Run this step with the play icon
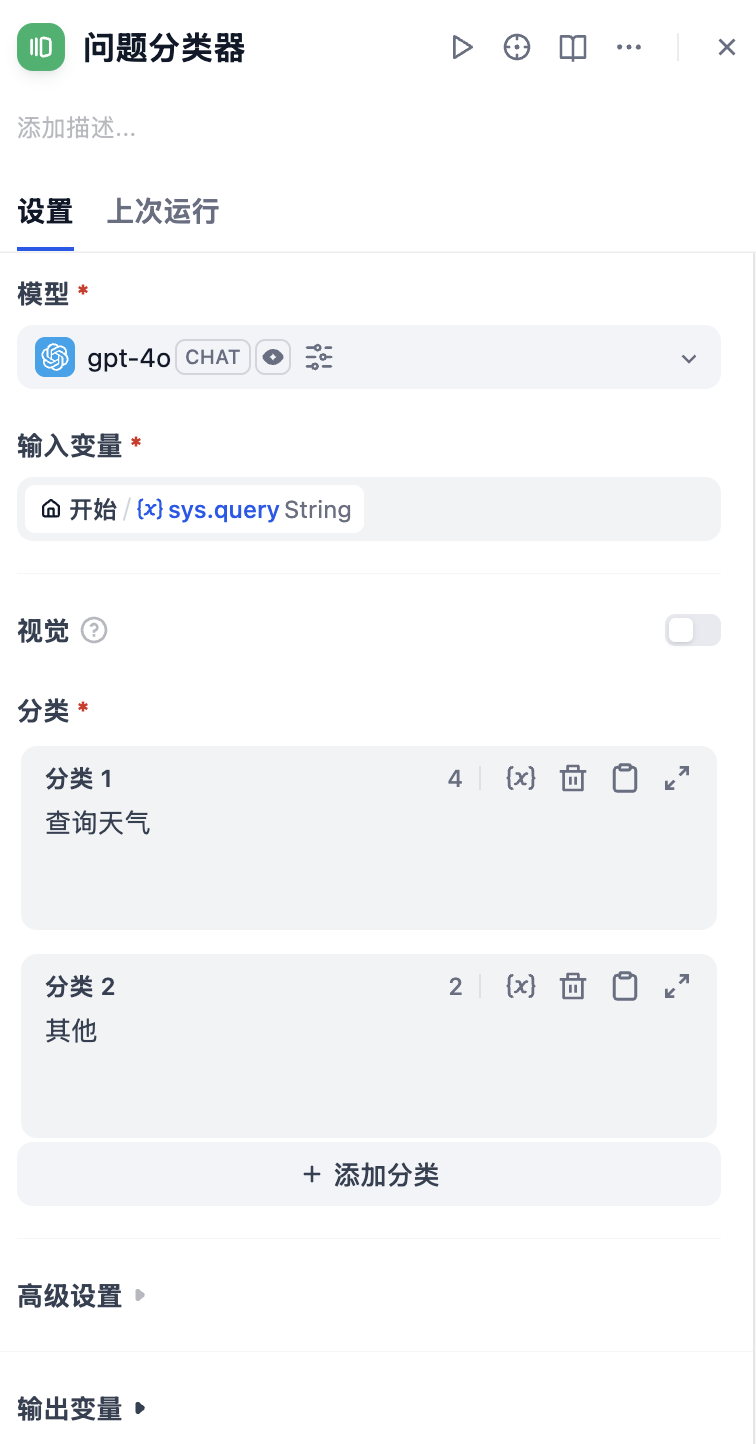This screenshot has width=756, height=1444. coord(461,47)
